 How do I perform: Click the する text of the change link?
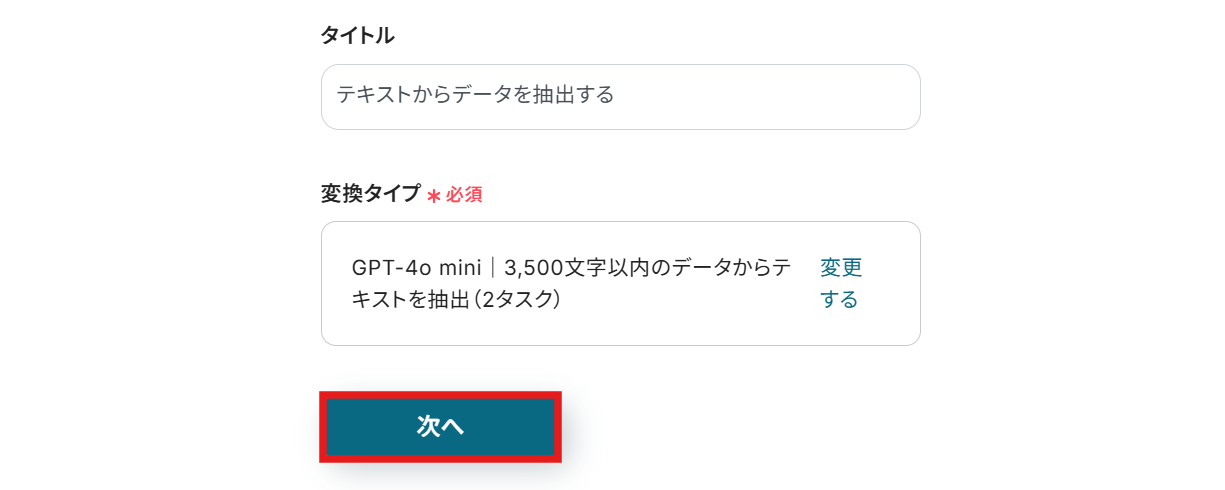pos(839,300)
